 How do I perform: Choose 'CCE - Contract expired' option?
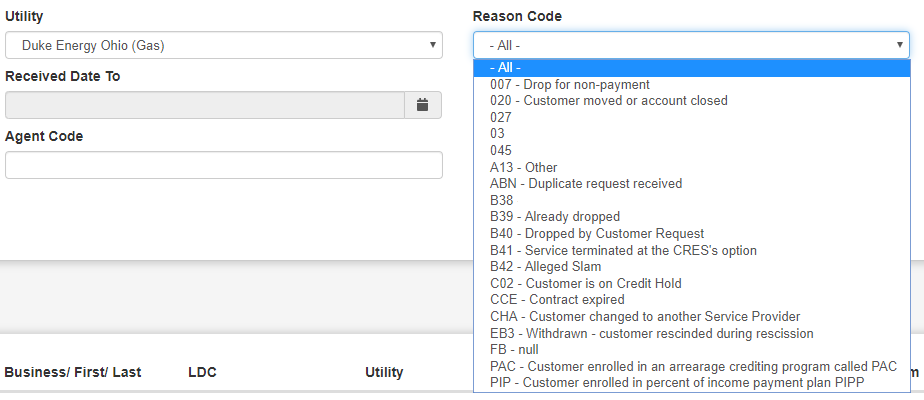pyautogui.click(x=692, y=300)
